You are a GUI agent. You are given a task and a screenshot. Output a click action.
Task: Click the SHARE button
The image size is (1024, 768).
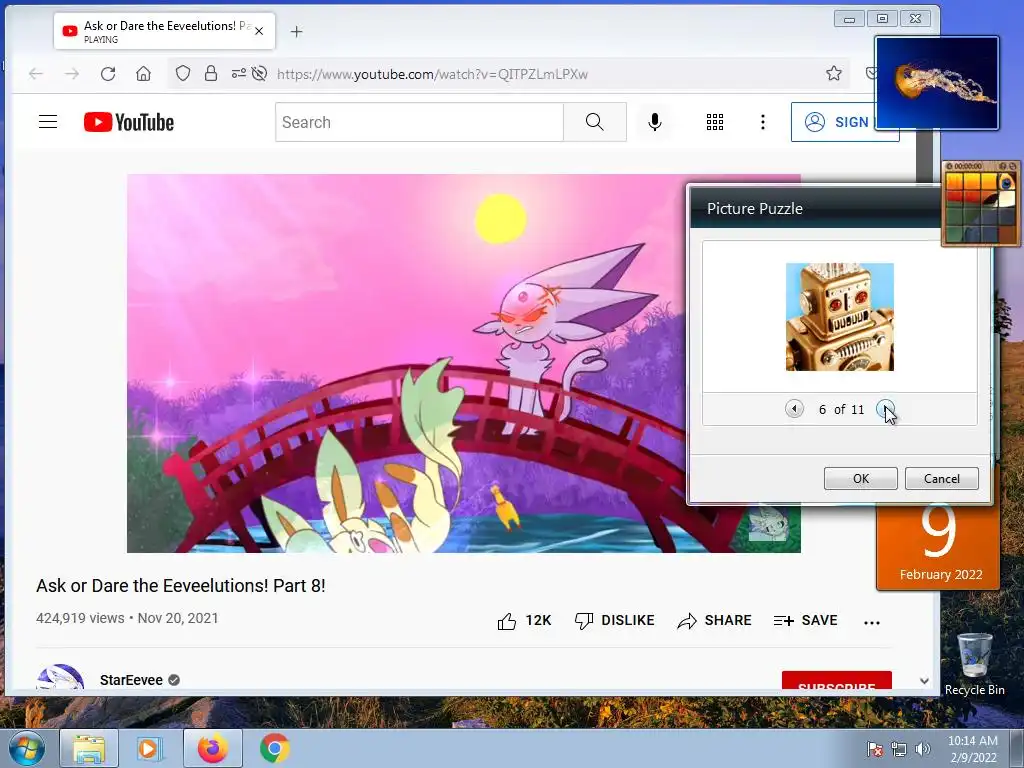click(714, 620)
